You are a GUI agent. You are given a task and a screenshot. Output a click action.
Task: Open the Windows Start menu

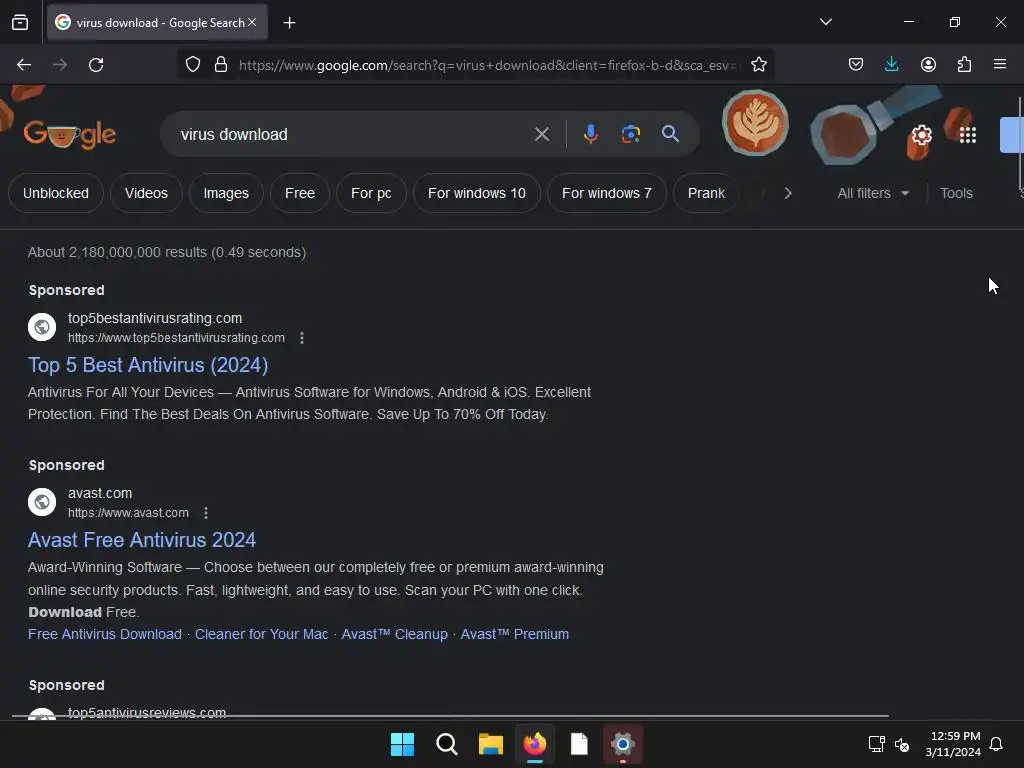[402, 744]
